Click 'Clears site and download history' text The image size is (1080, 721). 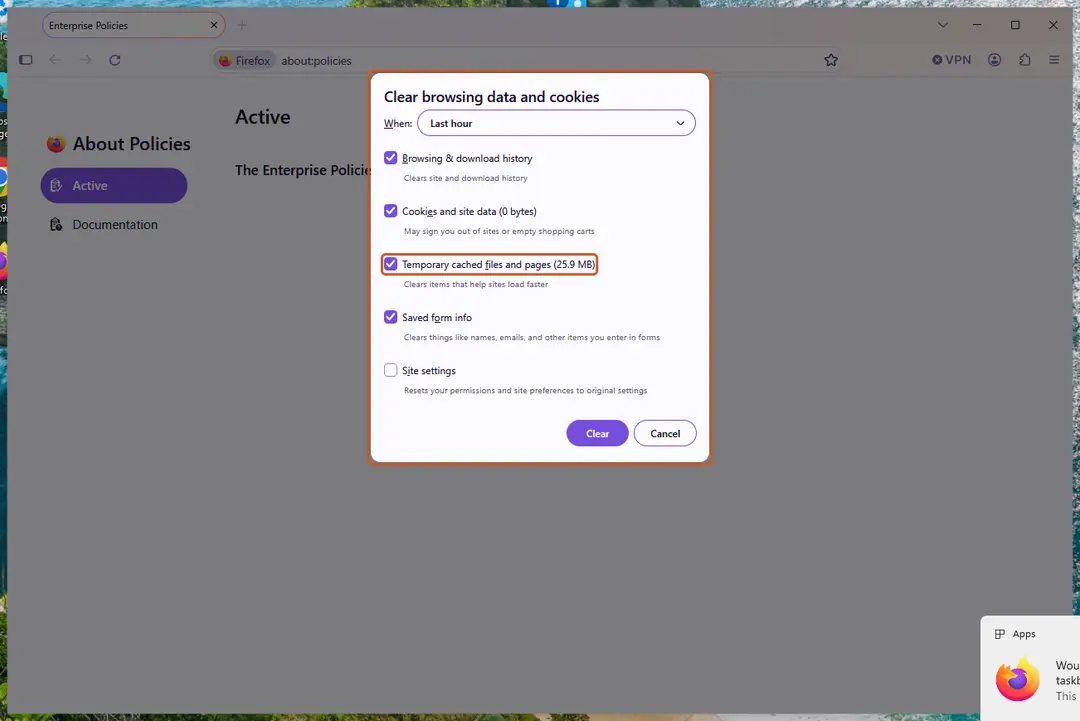point(466,178)
